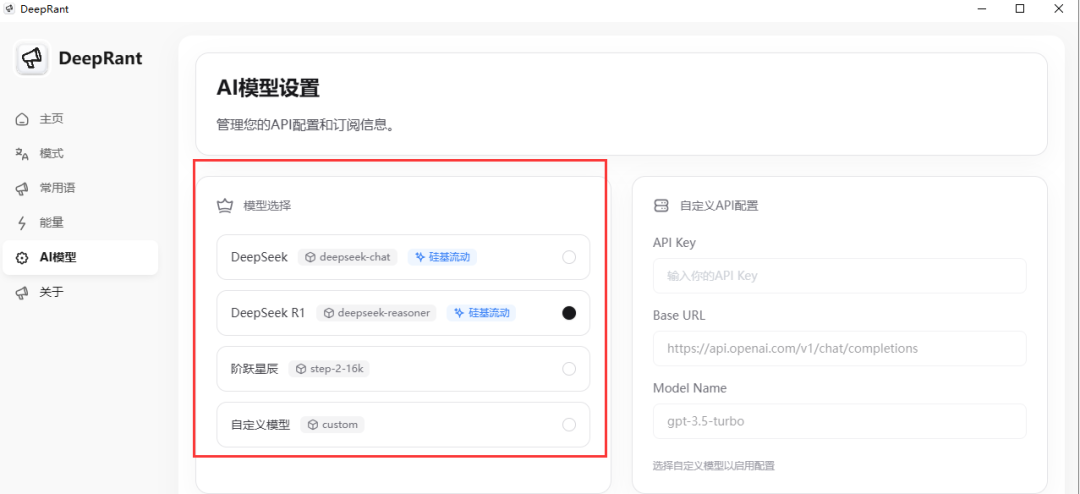Go to 常用语 in the sidebar
This screenshot has height=494, width=1080.
click(x=80, y=188)
